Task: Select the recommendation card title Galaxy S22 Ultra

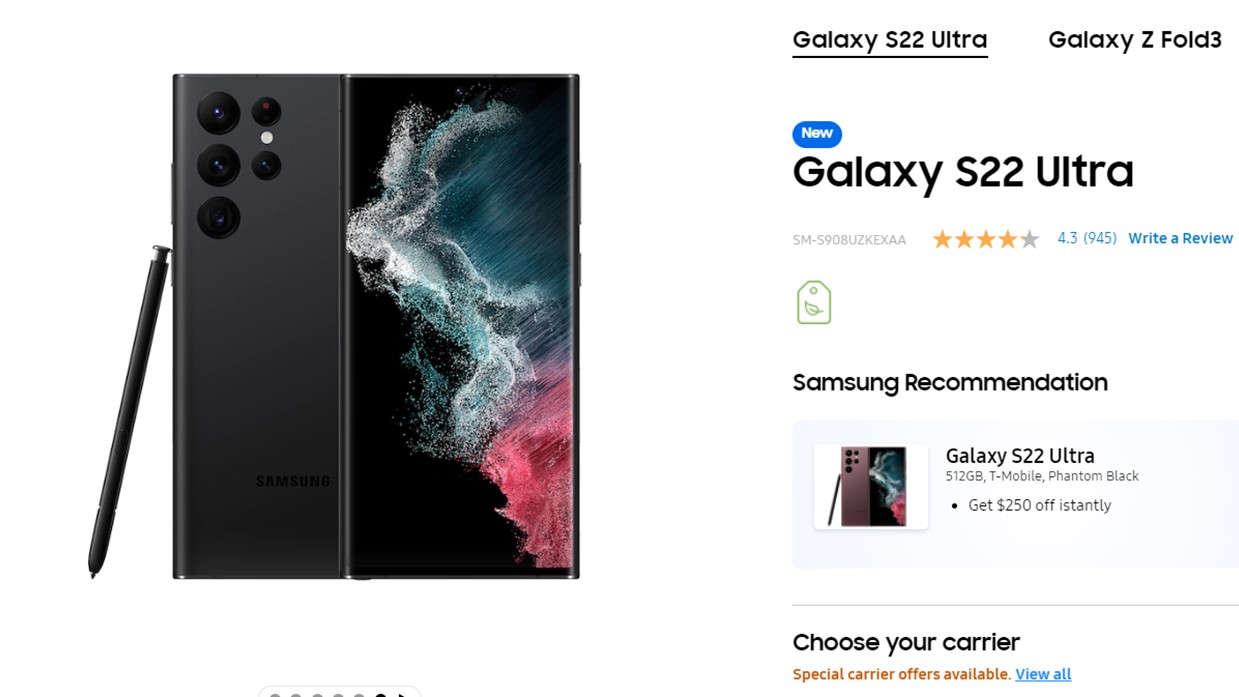Action: tap(1020, 456)
